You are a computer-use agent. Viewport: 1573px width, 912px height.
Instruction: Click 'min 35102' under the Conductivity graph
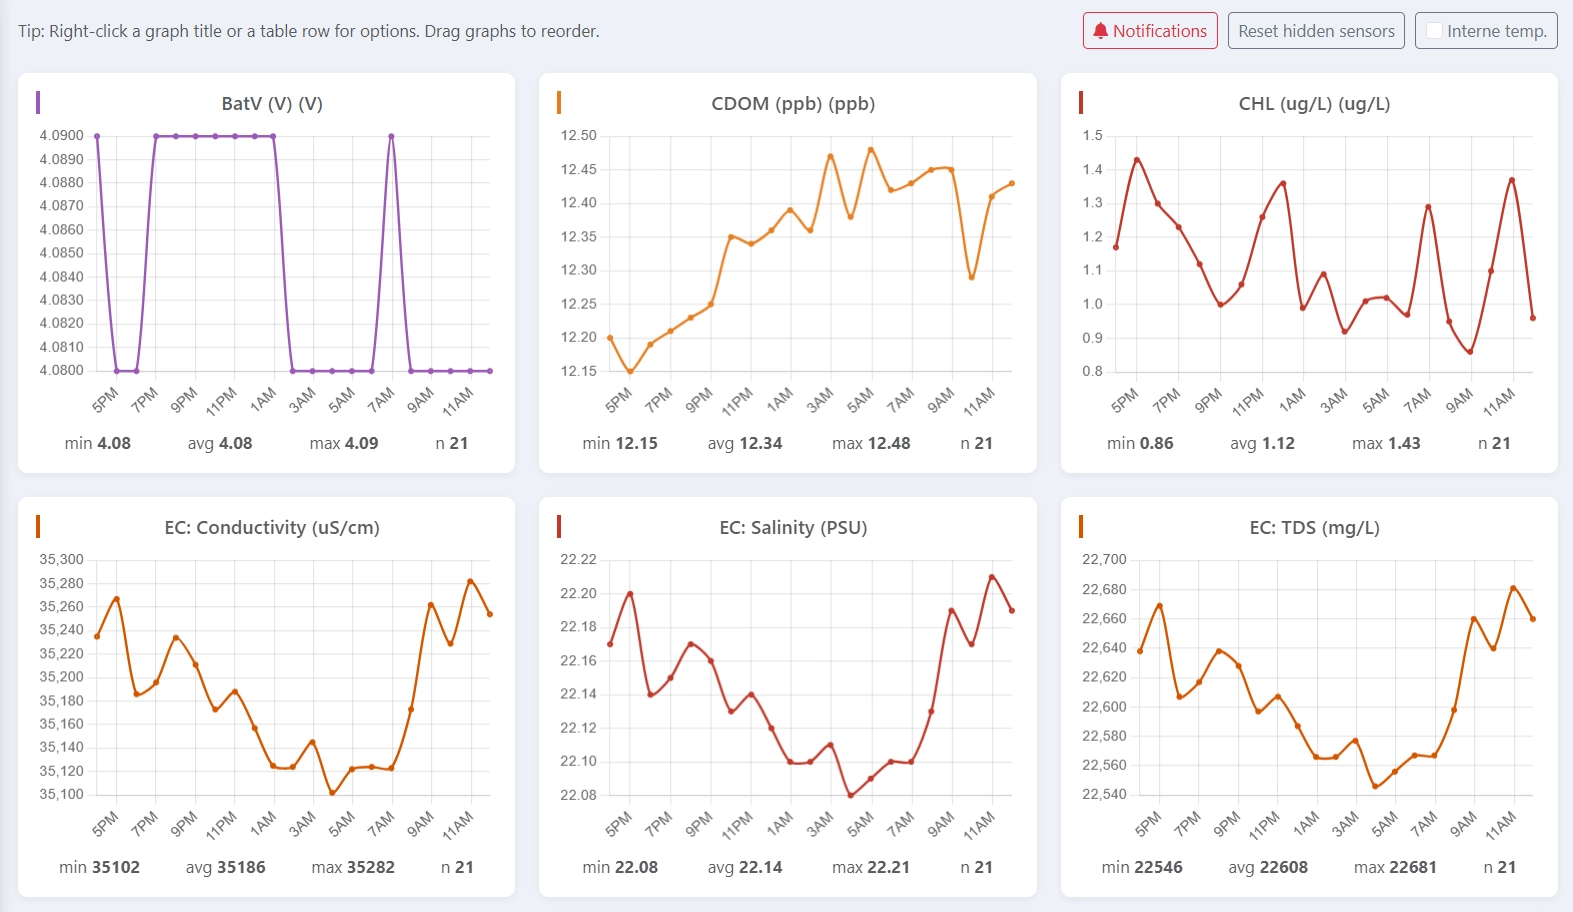[x=99, y=867]
